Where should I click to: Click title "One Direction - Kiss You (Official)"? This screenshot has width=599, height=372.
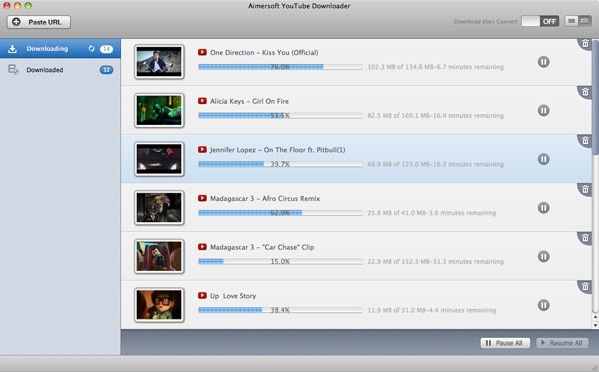pyautogui.click(x=264, y=52)
